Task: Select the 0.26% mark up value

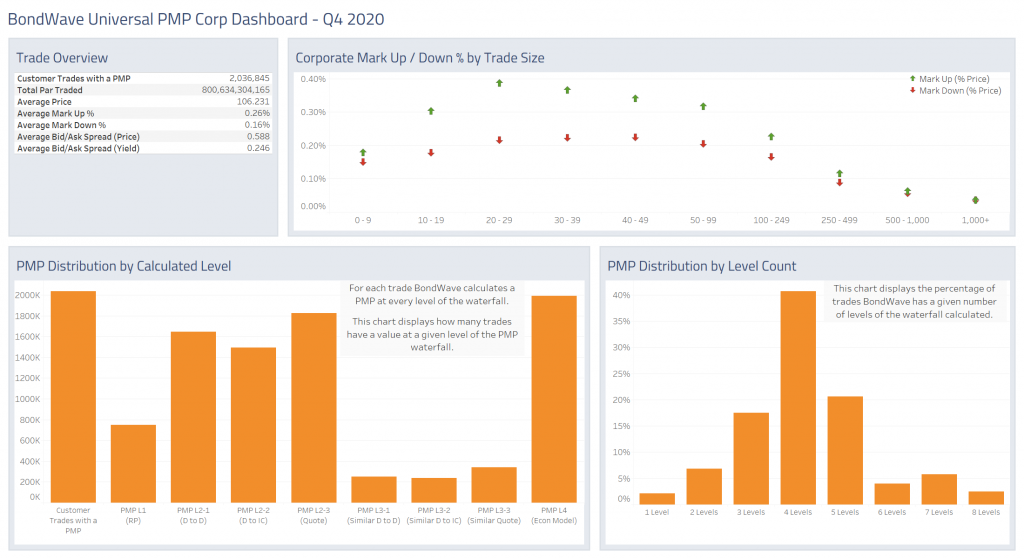Action: pos(257,114)
